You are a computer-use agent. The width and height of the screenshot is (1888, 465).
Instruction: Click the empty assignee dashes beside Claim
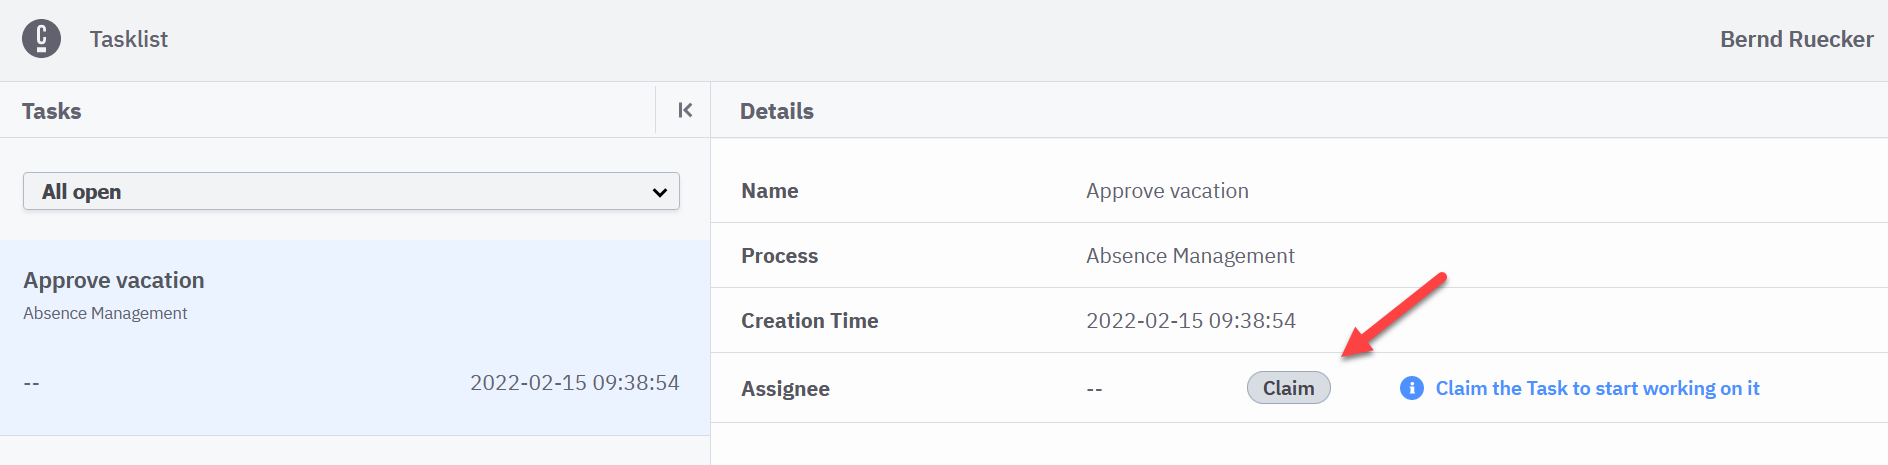tap(1094, 389)
